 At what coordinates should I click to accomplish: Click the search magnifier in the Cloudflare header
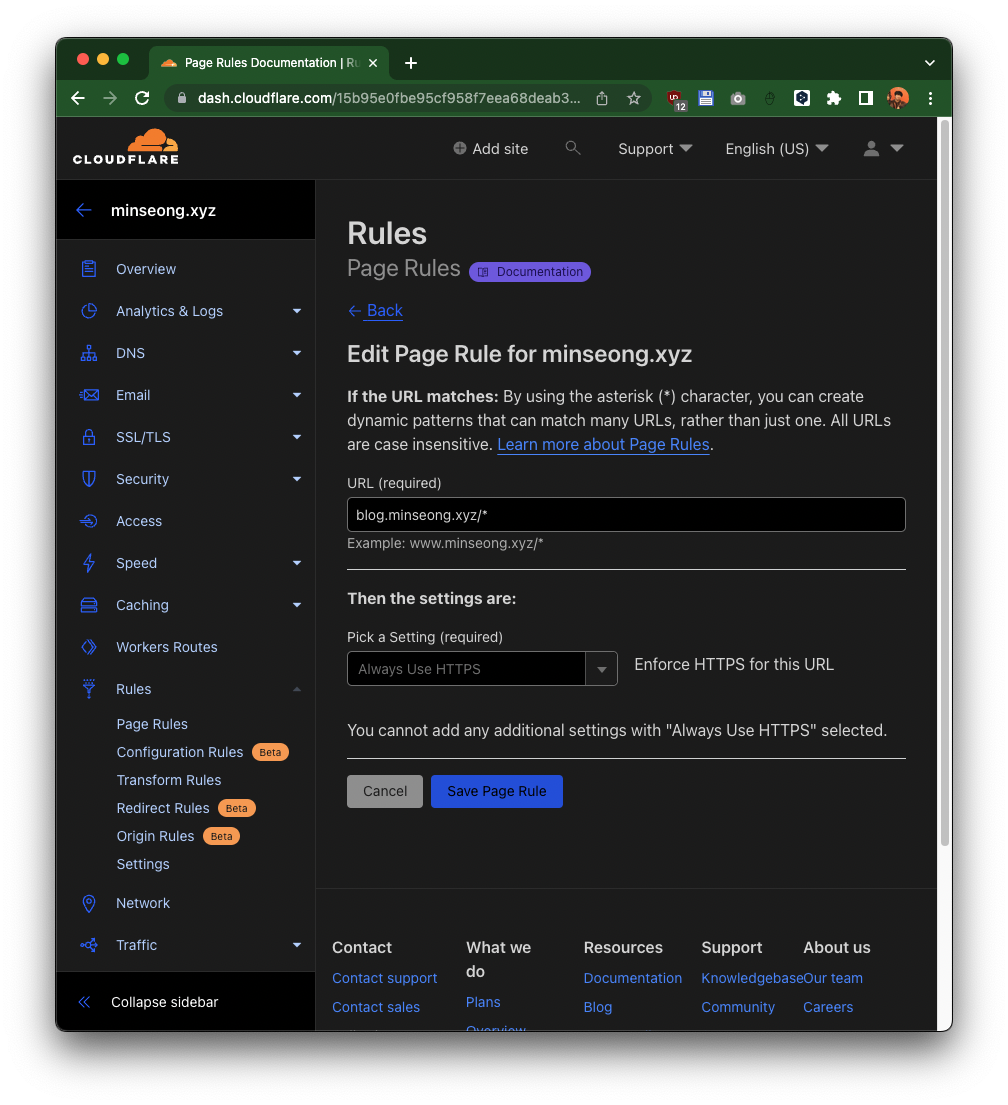pyautogui.click(x=573, y=148)
